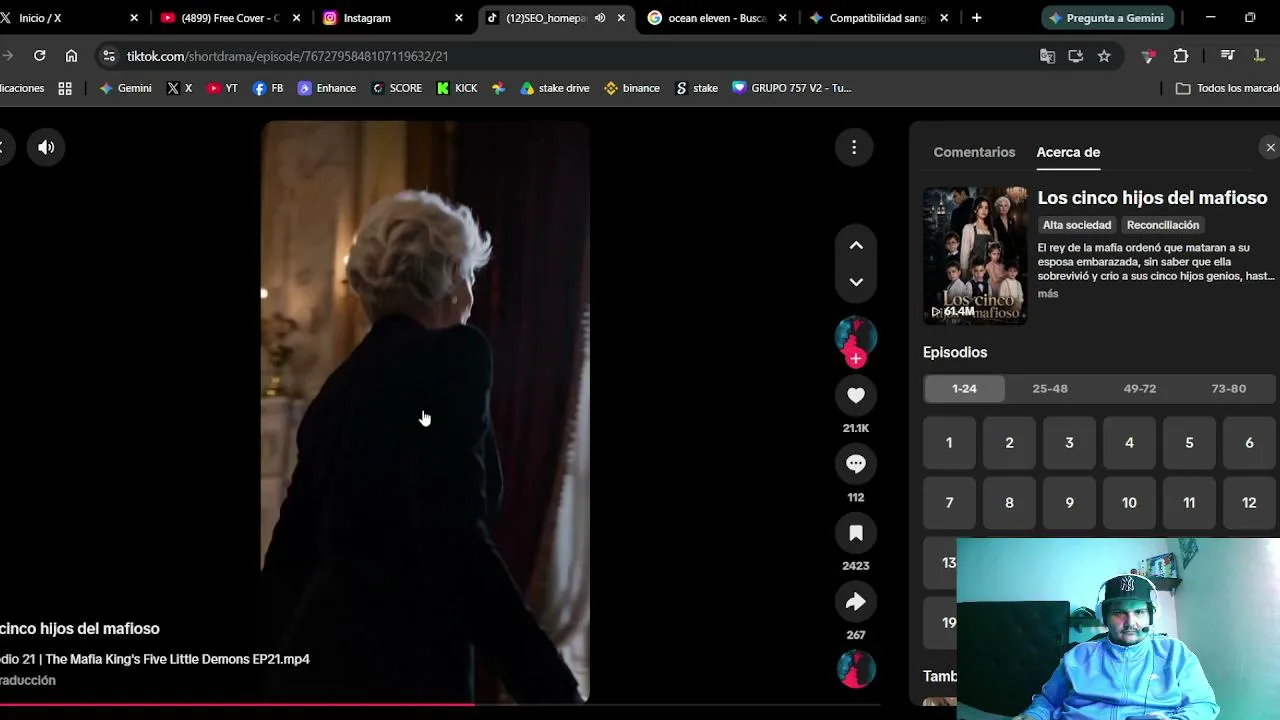Switch to the Comentarios tab

click(x=974, y=152)
